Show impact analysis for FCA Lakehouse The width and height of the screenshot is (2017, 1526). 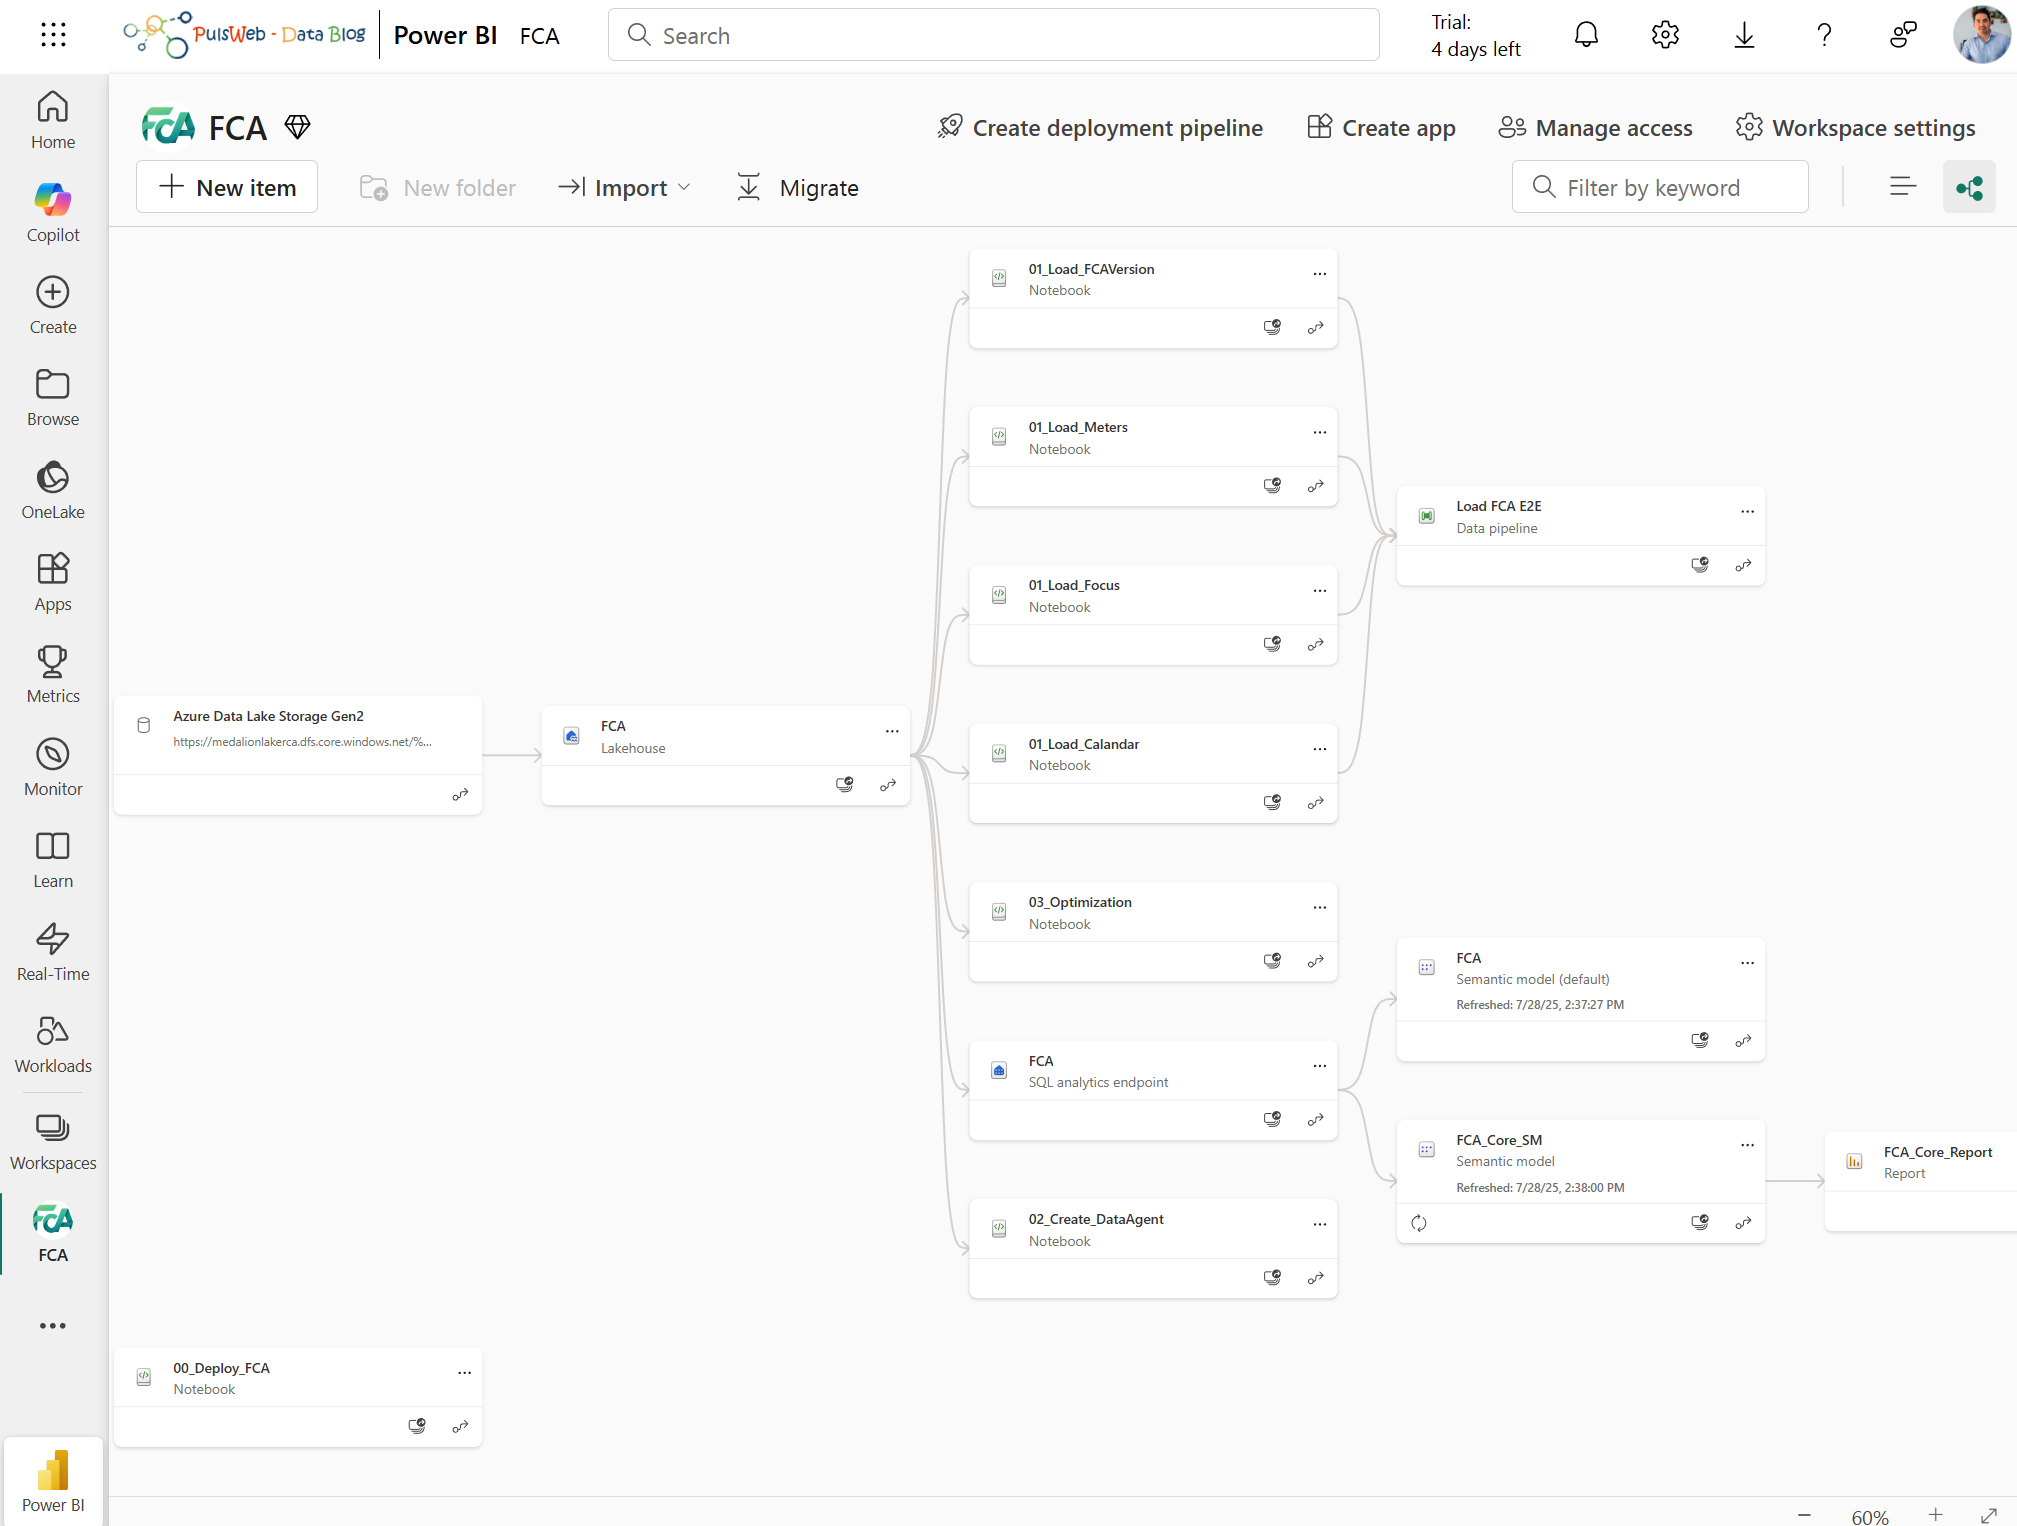[845, 785]
